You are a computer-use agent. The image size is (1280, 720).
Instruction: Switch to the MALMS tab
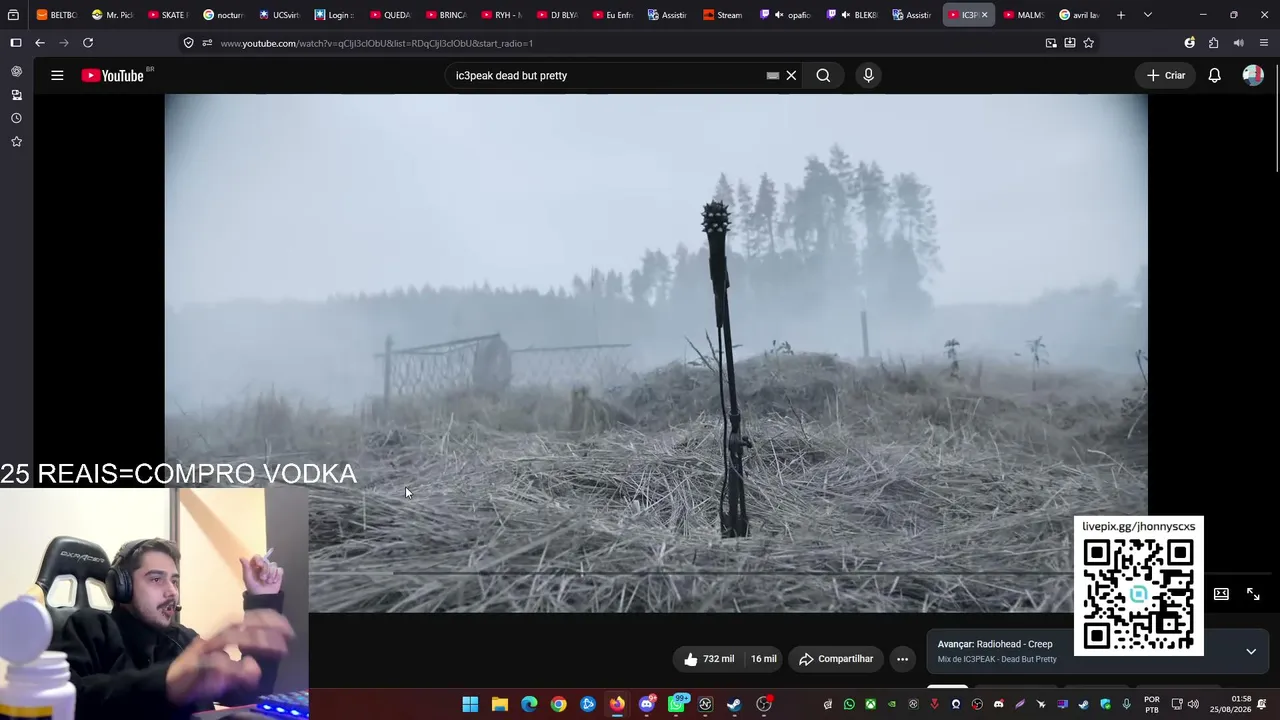click(x=1024, y=15)
